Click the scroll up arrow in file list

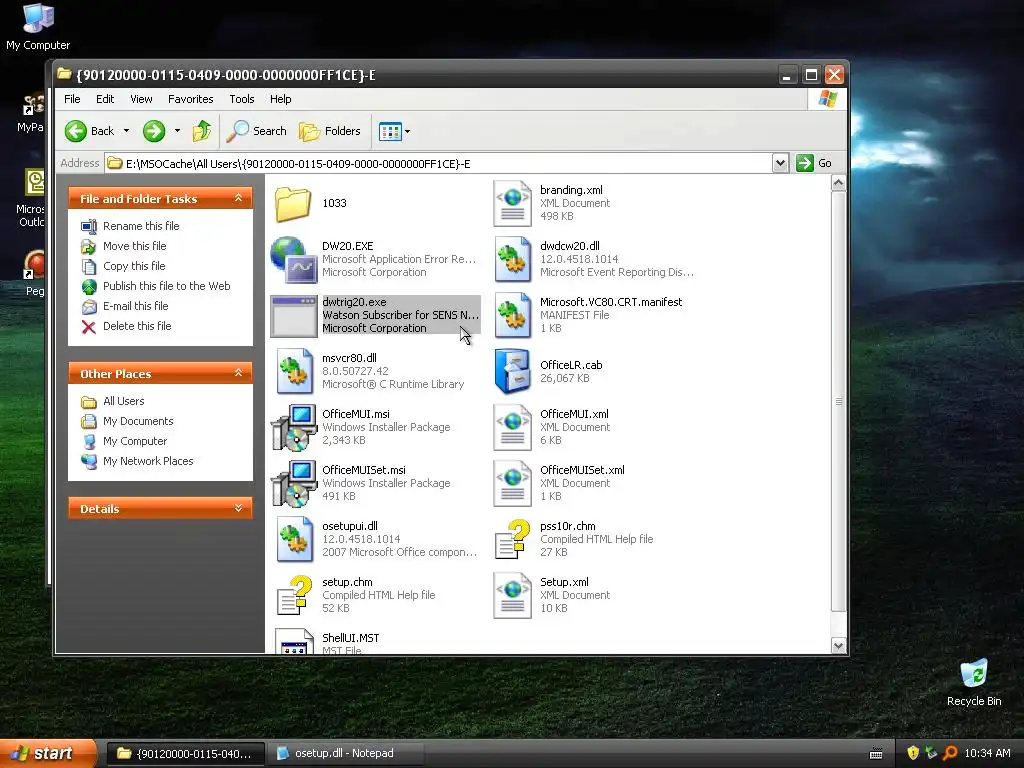tap(839, 184)
